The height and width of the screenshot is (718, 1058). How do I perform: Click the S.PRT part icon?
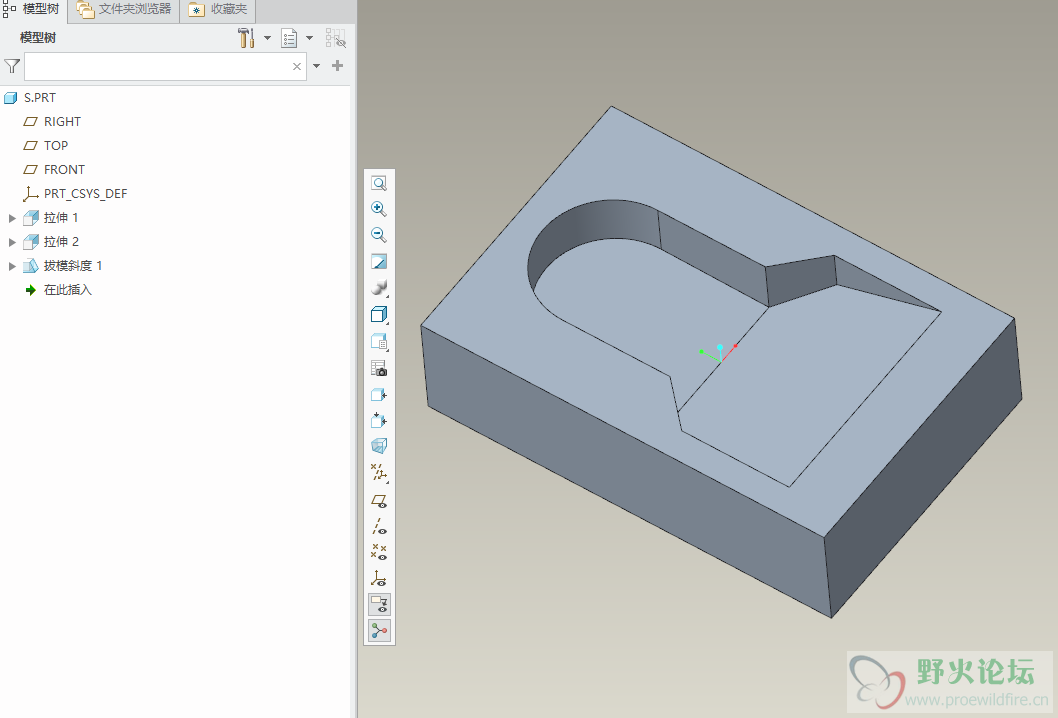(11, 98)
